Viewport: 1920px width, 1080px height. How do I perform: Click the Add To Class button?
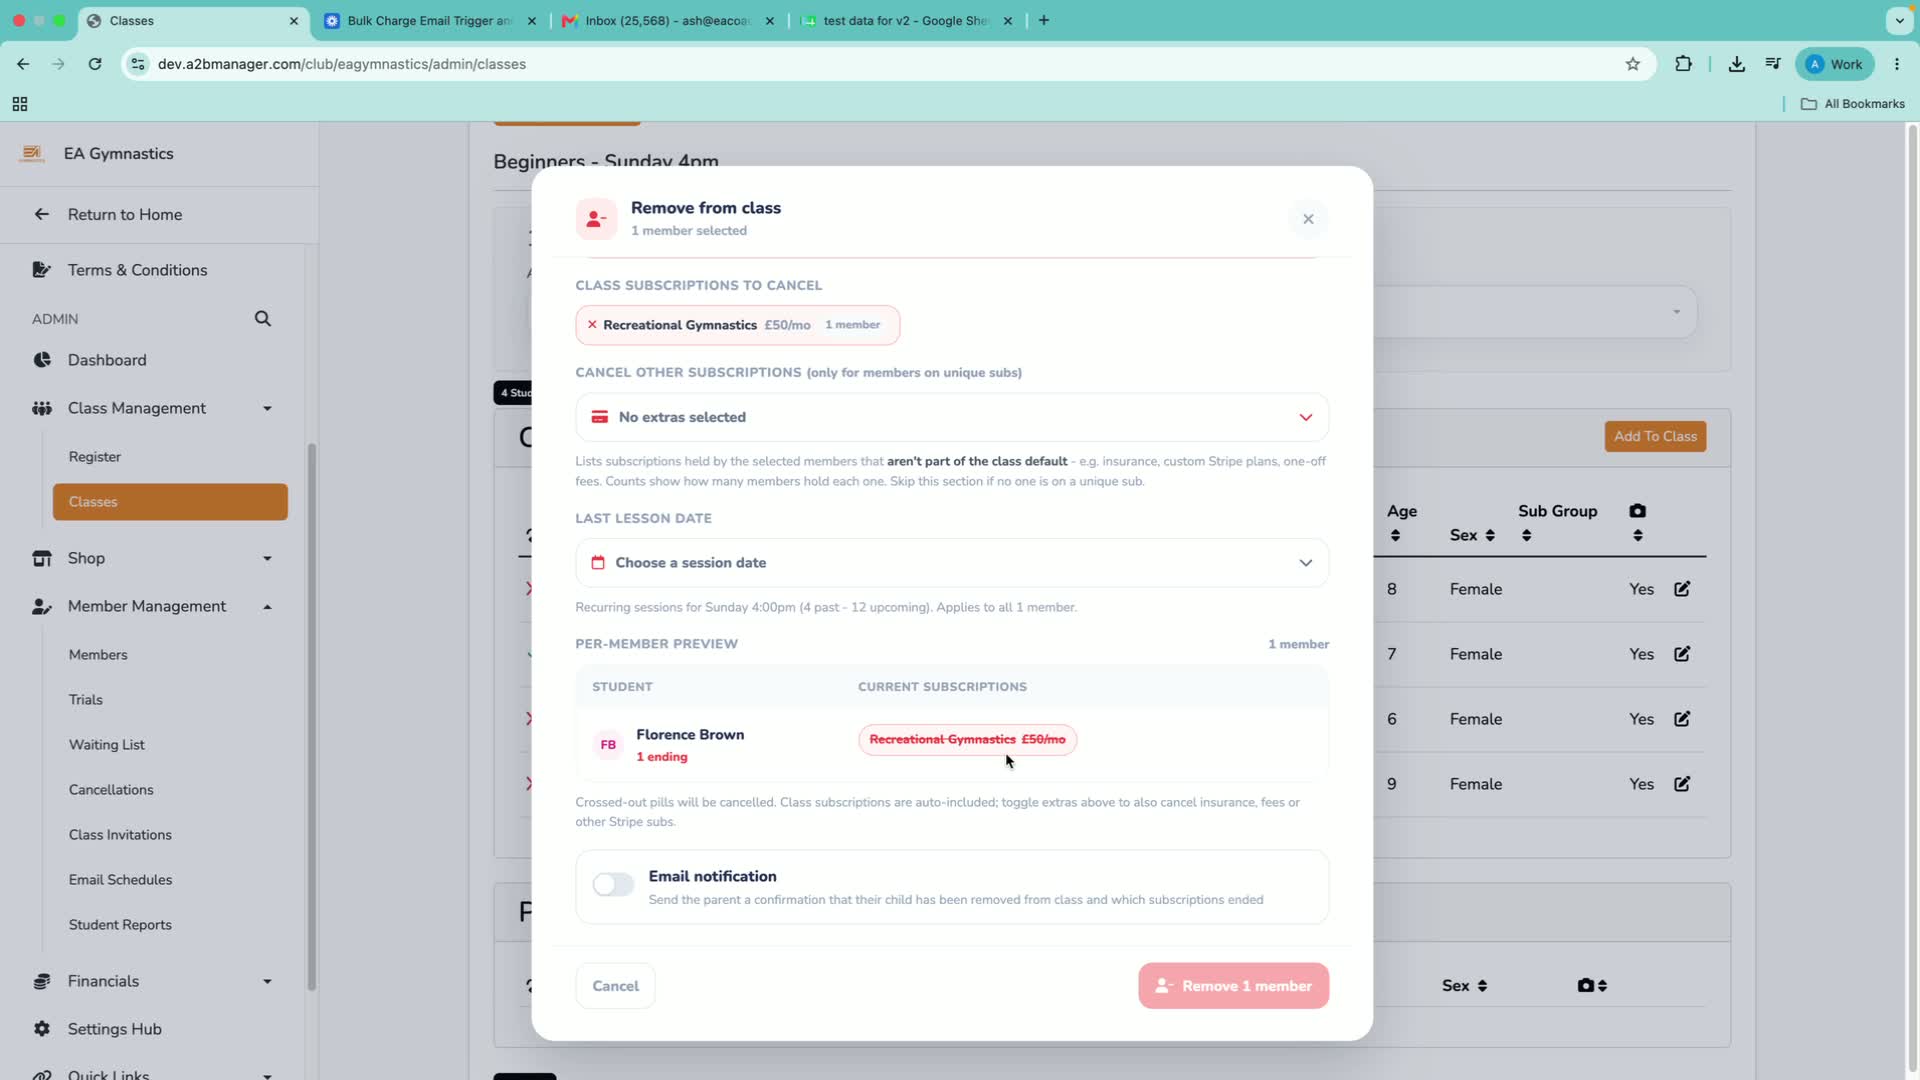click(1655, 436)
